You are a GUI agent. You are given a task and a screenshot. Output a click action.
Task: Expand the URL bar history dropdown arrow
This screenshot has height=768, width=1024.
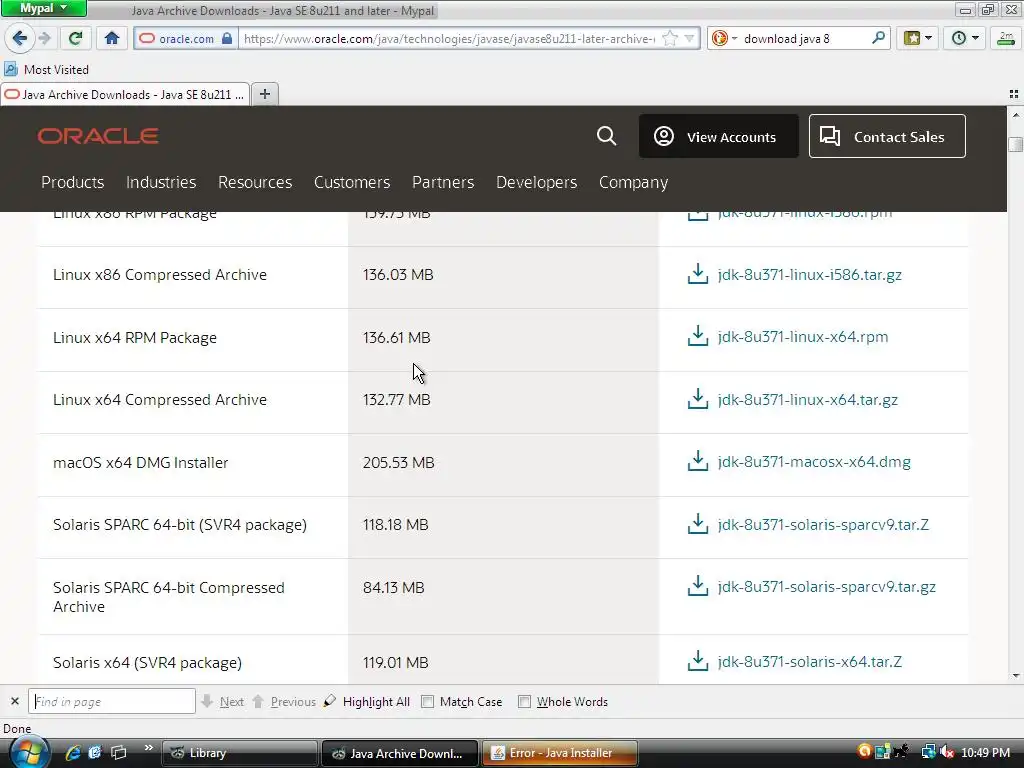(689, 39)
